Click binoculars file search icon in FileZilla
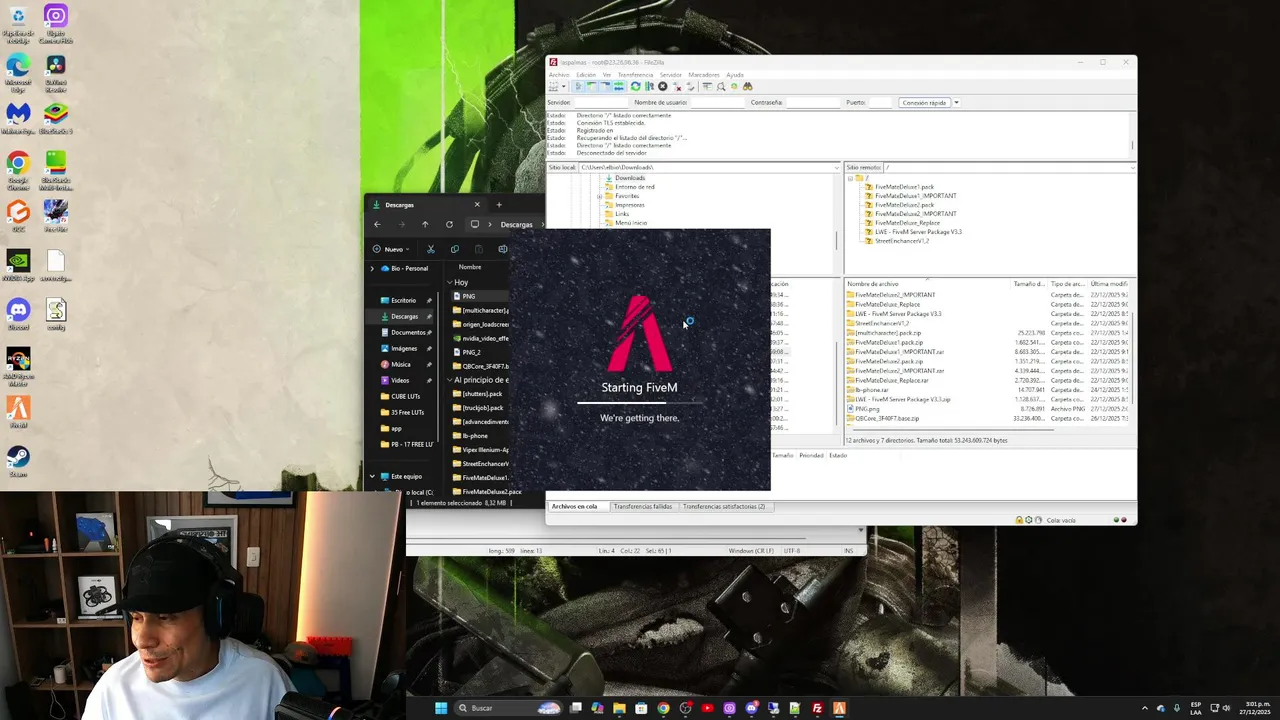The image size is (1280, 720). pos(747,86)
